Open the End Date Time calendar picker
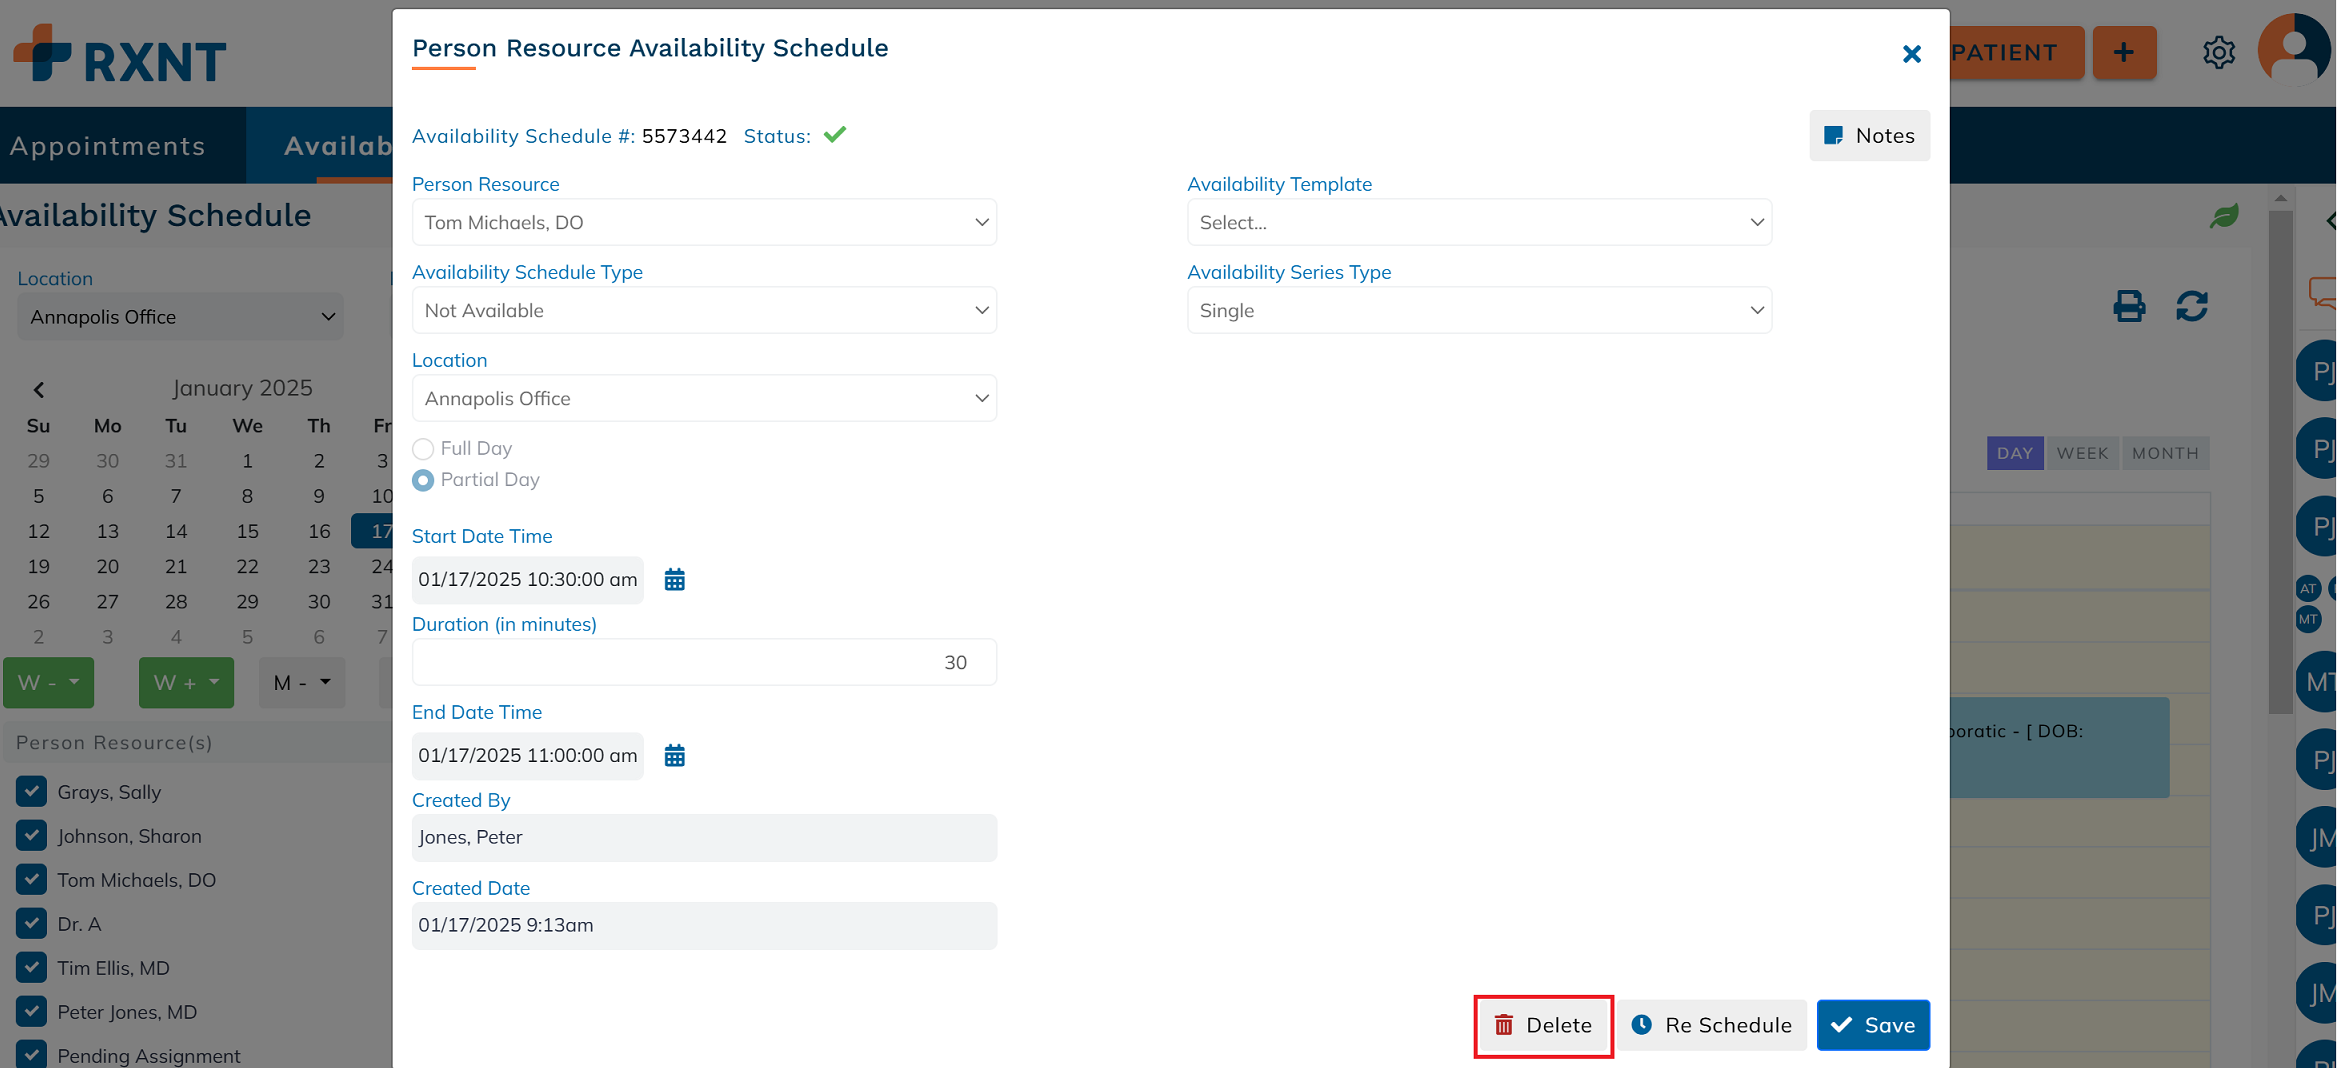The height and width of the screenshot is (1068, 2340). (675, 756)
